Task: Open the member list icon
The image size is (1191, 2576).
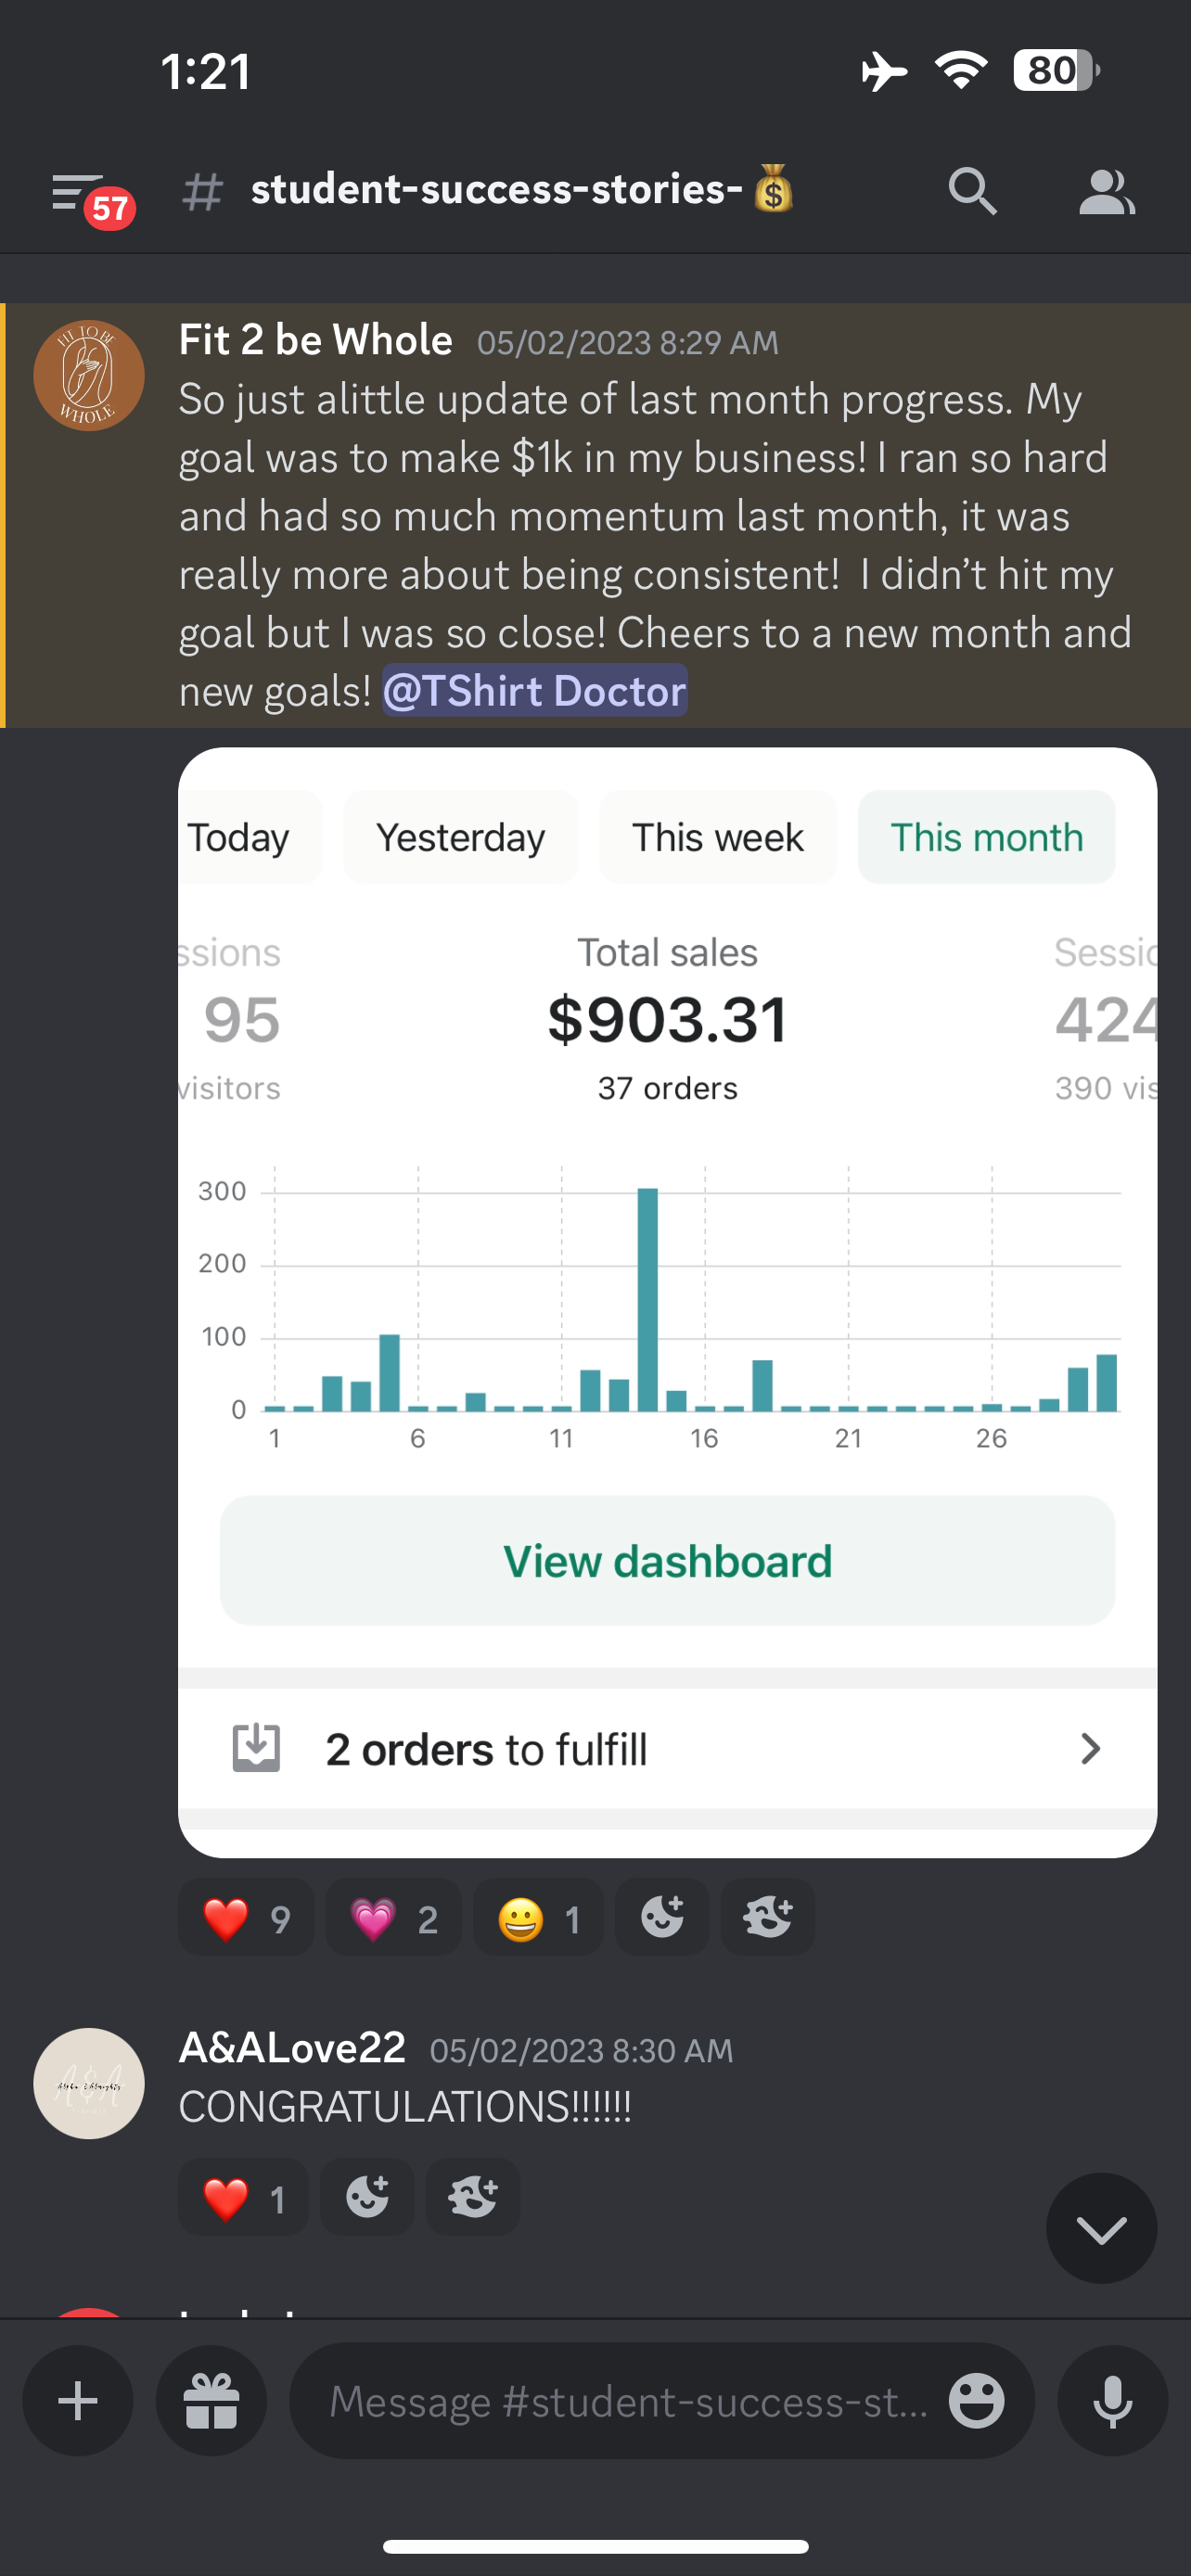Action: tap(1106, 192)
